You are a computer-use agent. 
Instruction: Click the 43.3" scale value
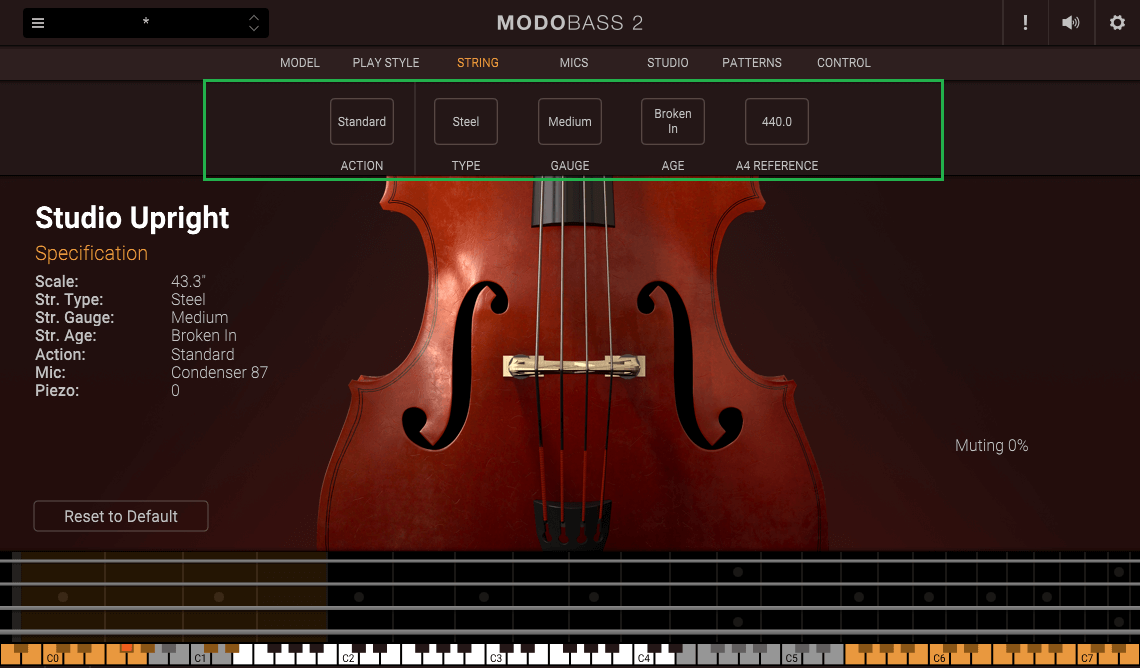[x=188, y=281]
